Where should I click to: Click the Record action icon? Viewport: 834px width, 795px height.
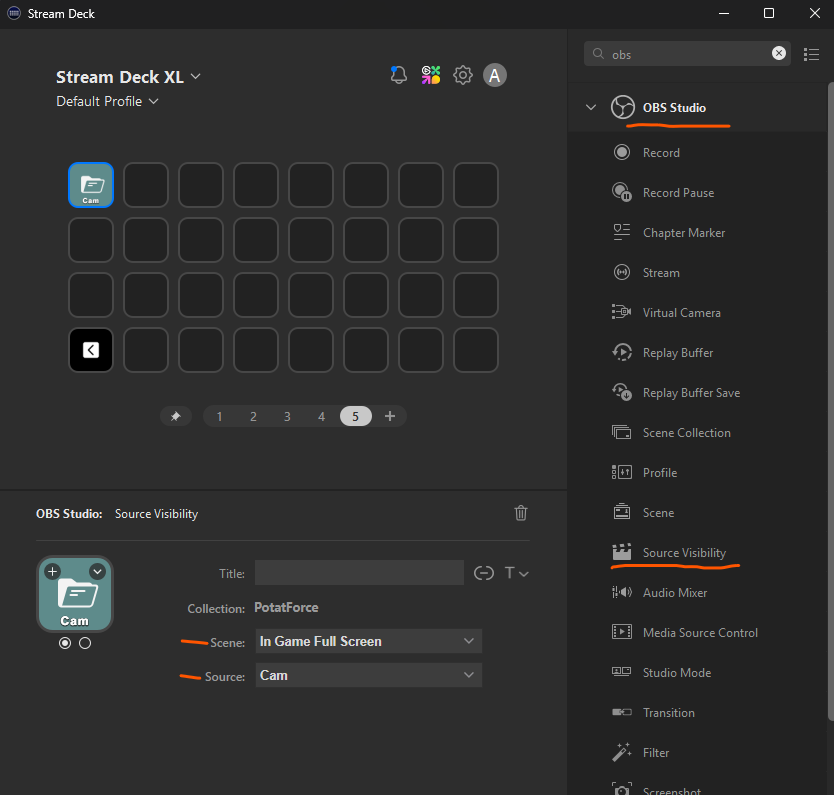coord(622,153)
